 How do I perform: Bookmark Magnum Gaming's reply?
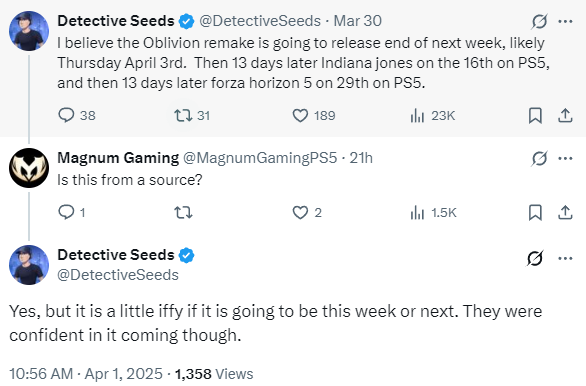click(535, 213)
